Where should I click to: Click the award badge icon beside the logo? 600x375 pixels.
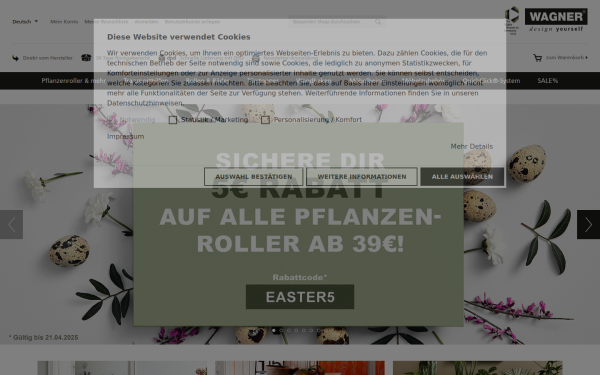[x=512, y=20]
